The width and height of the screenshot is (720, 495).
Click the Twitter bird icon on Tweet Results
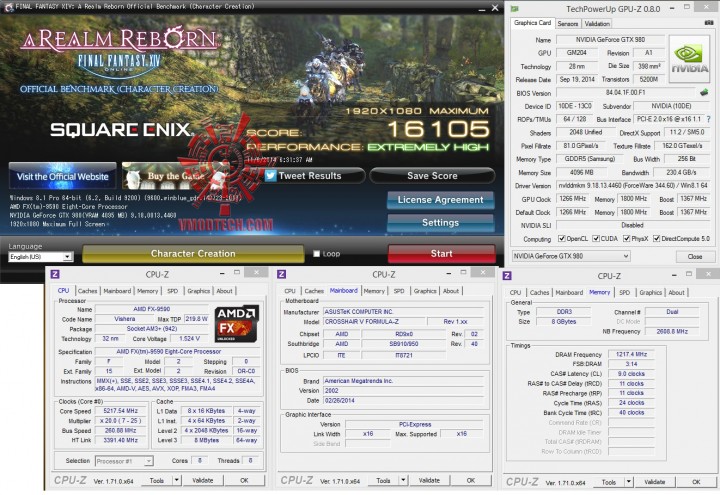(270, 175)
